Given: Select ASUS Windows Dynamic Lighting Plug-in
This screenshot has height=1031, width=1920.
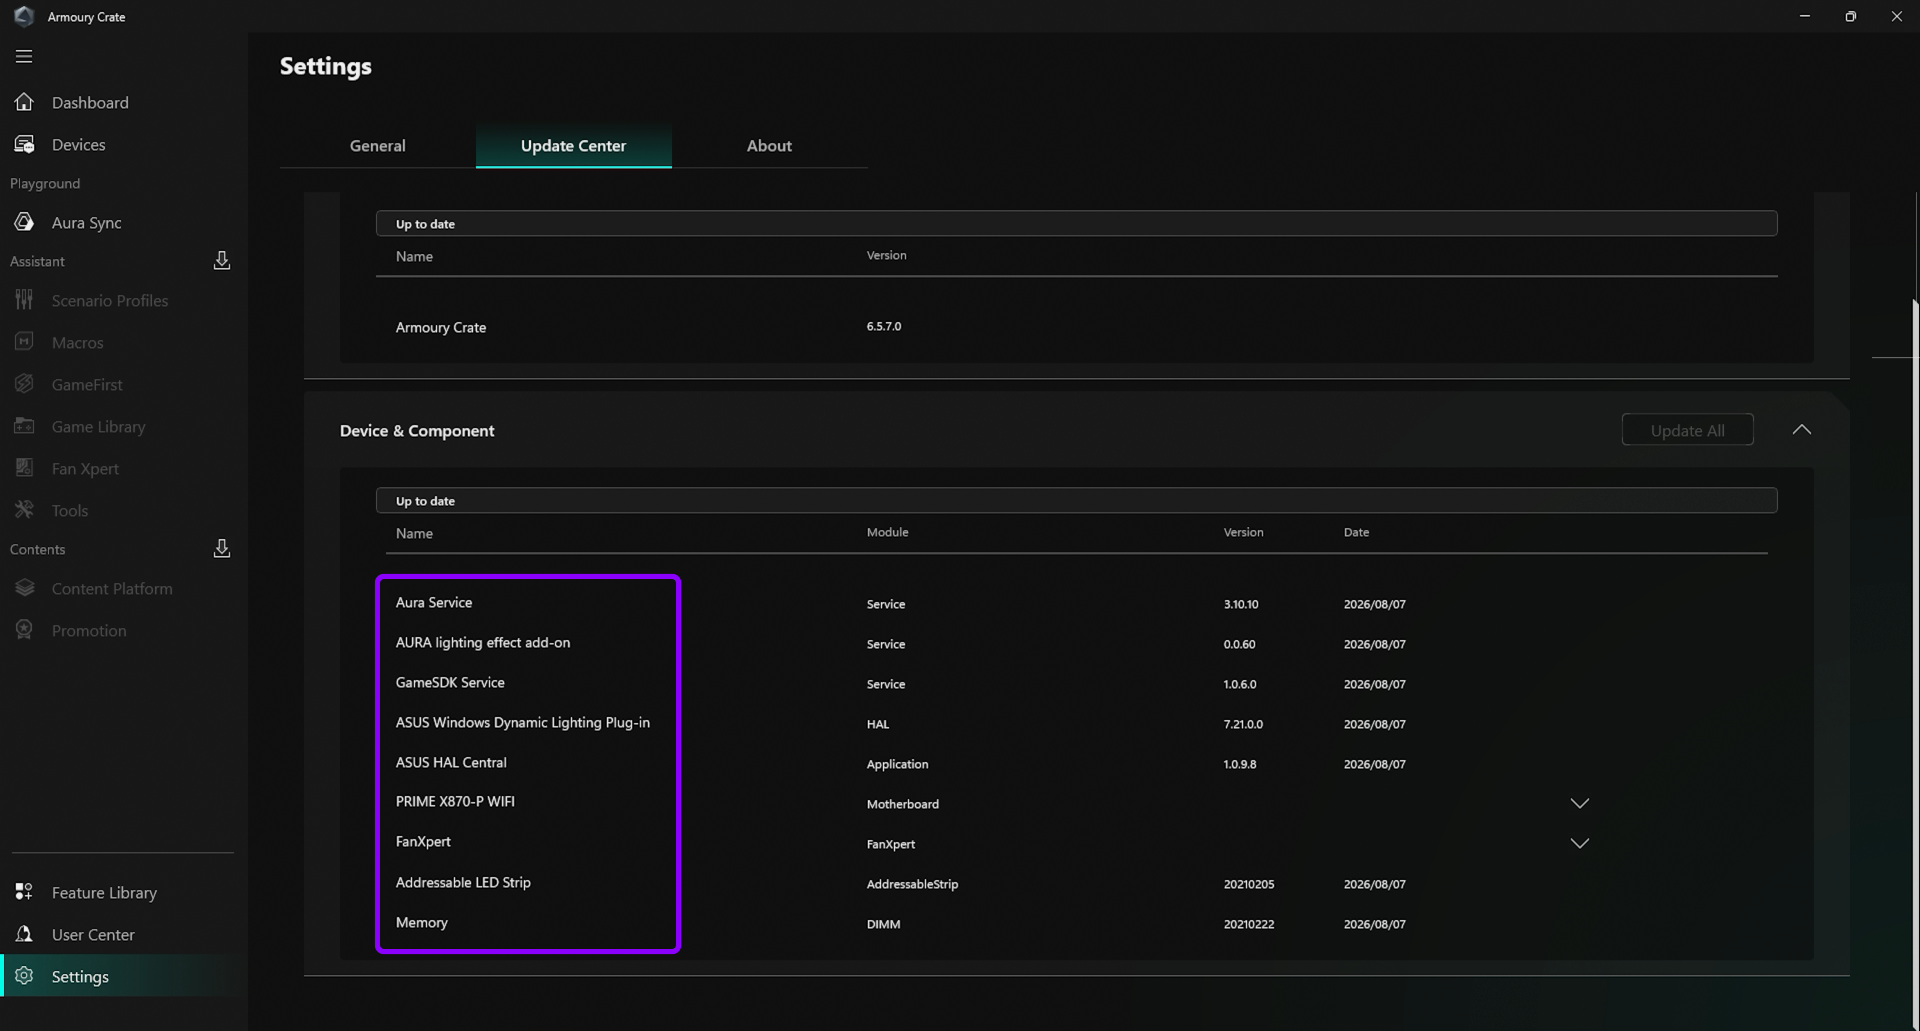Looking at the screenshot, I should tap(523, 723).
